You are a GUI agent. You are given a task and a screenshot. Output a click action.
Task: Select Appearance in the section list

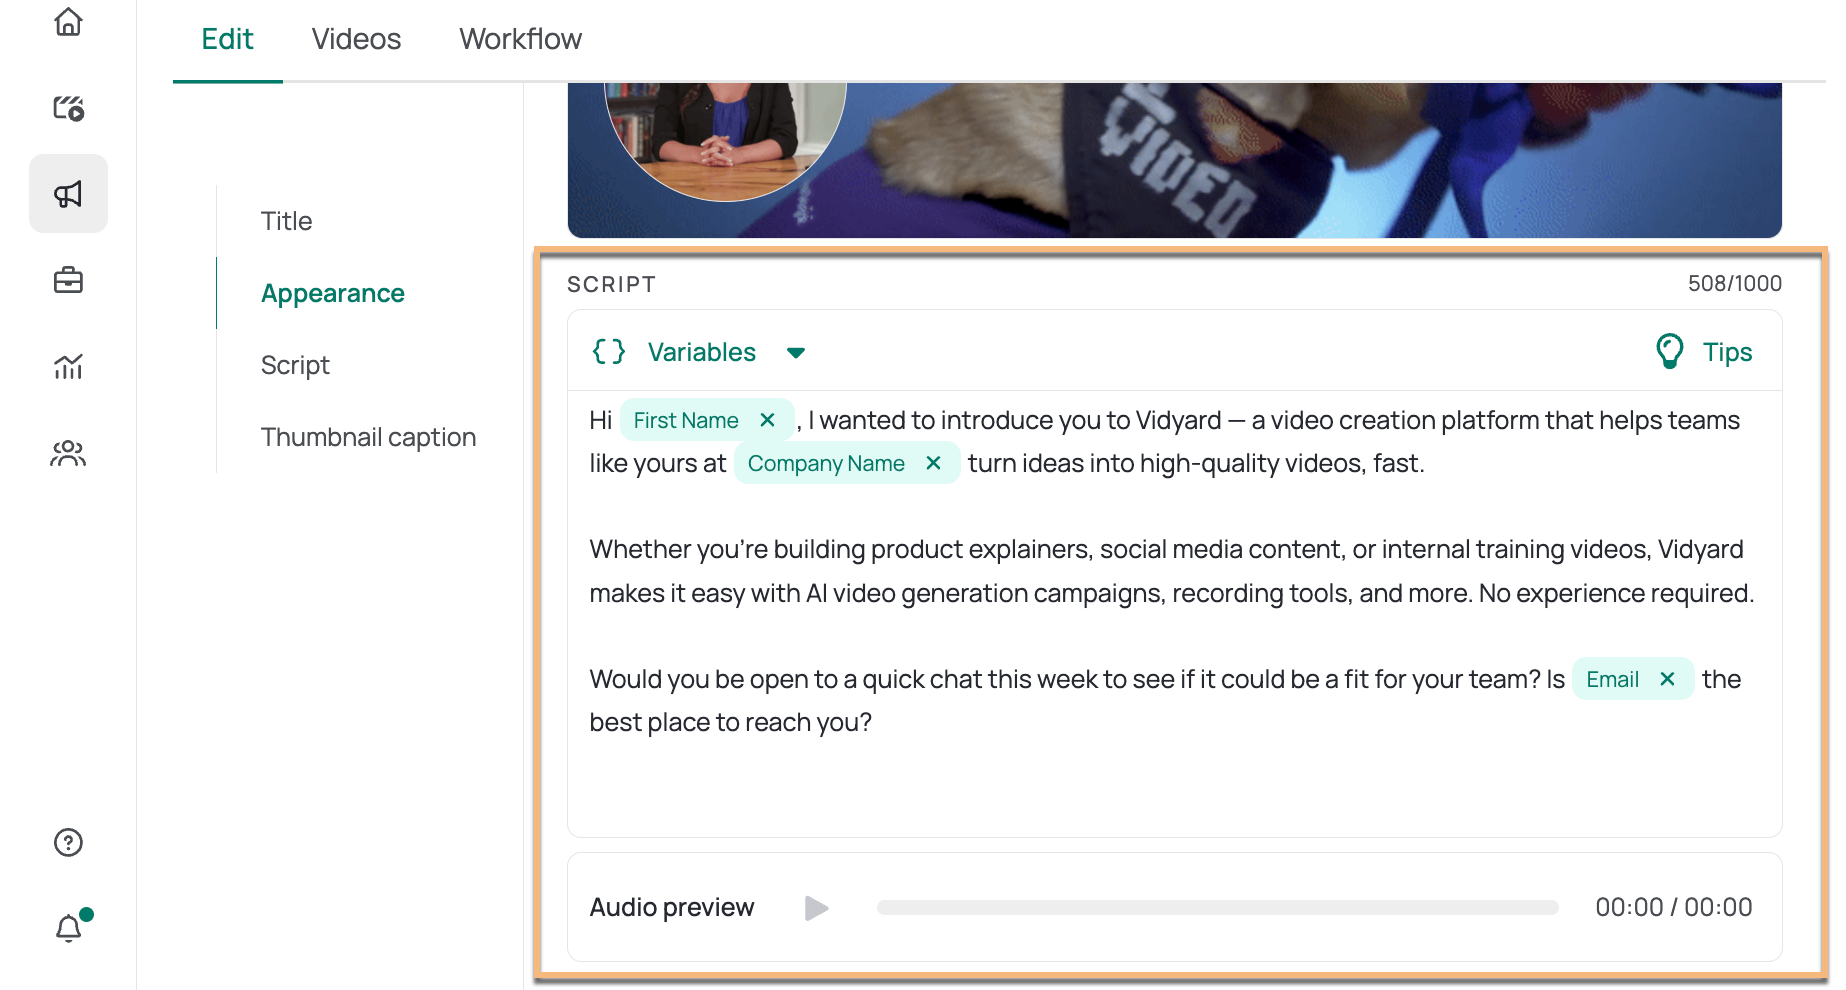(x=333, y=293)
